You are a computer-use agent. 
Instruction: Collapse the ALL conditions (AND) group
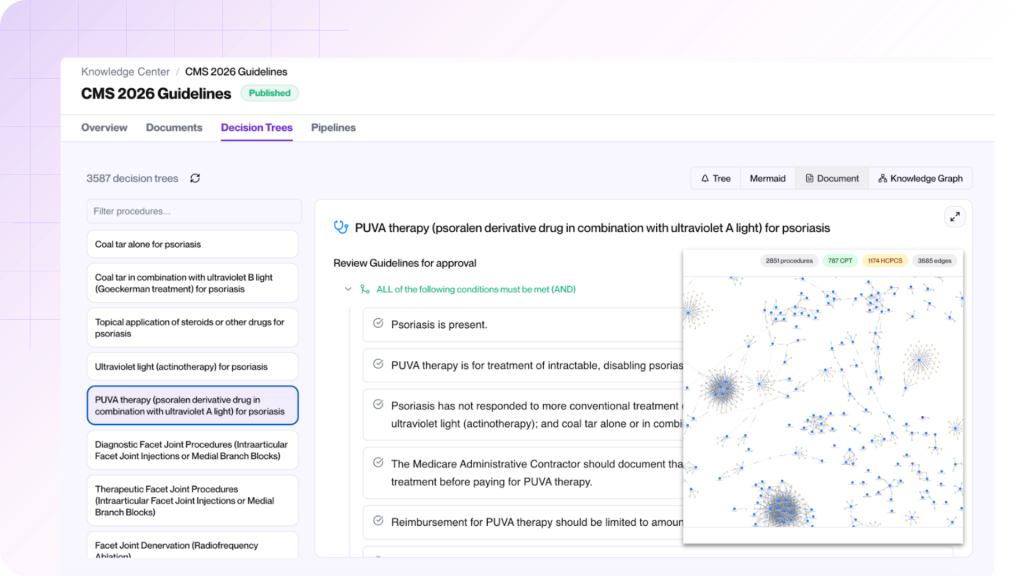coord(348,289)
